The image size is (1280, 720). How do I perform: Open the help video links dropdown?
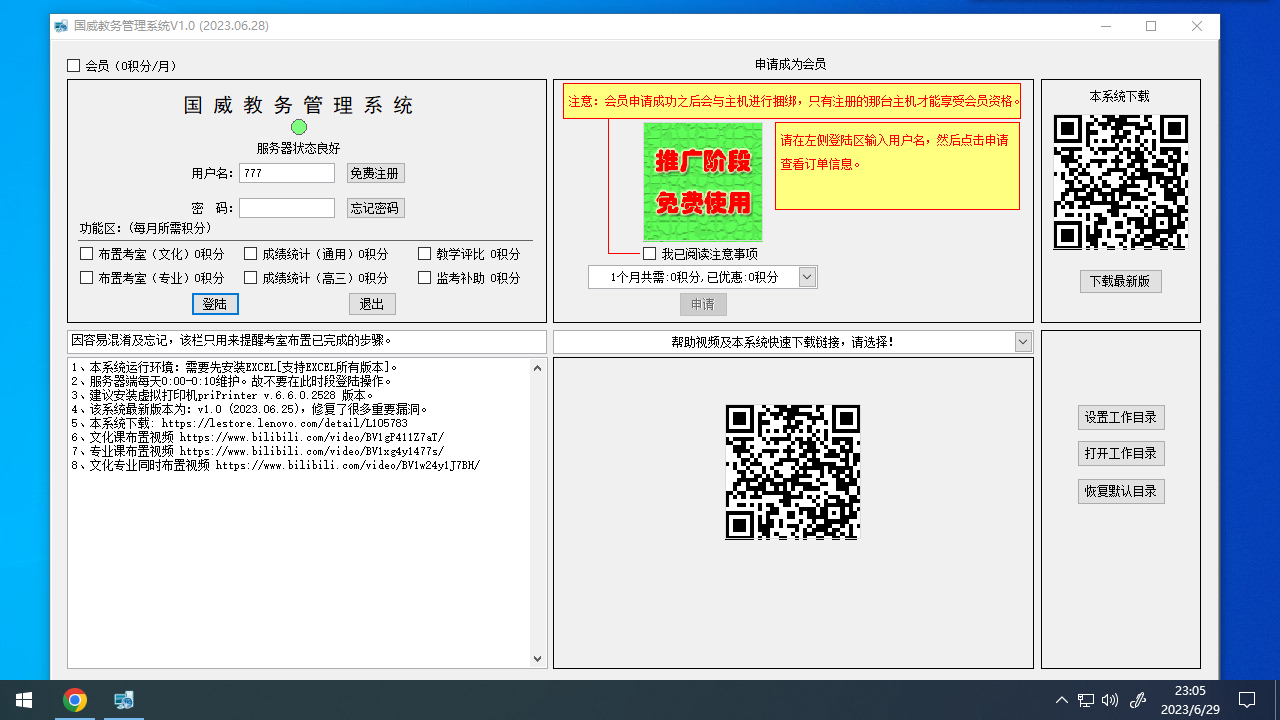click(1022, 342)
